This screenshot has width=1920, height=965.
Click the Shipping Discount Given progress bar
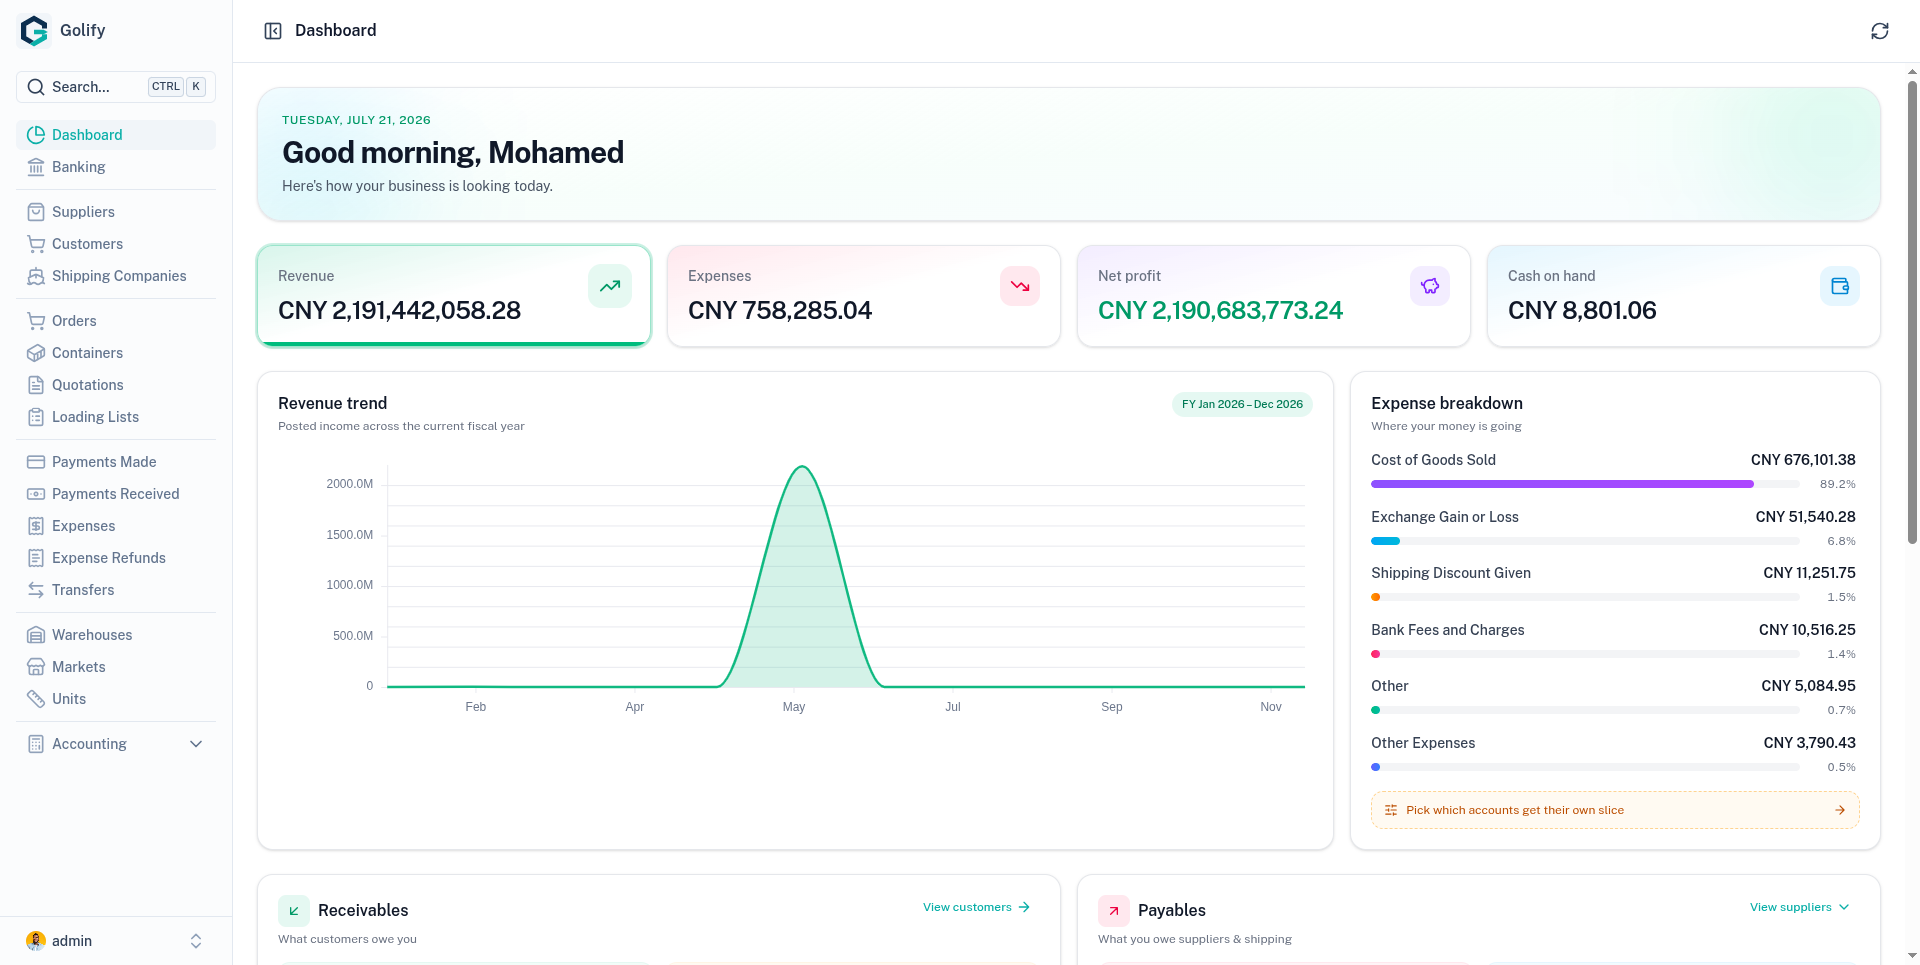tap(1585, 597)
